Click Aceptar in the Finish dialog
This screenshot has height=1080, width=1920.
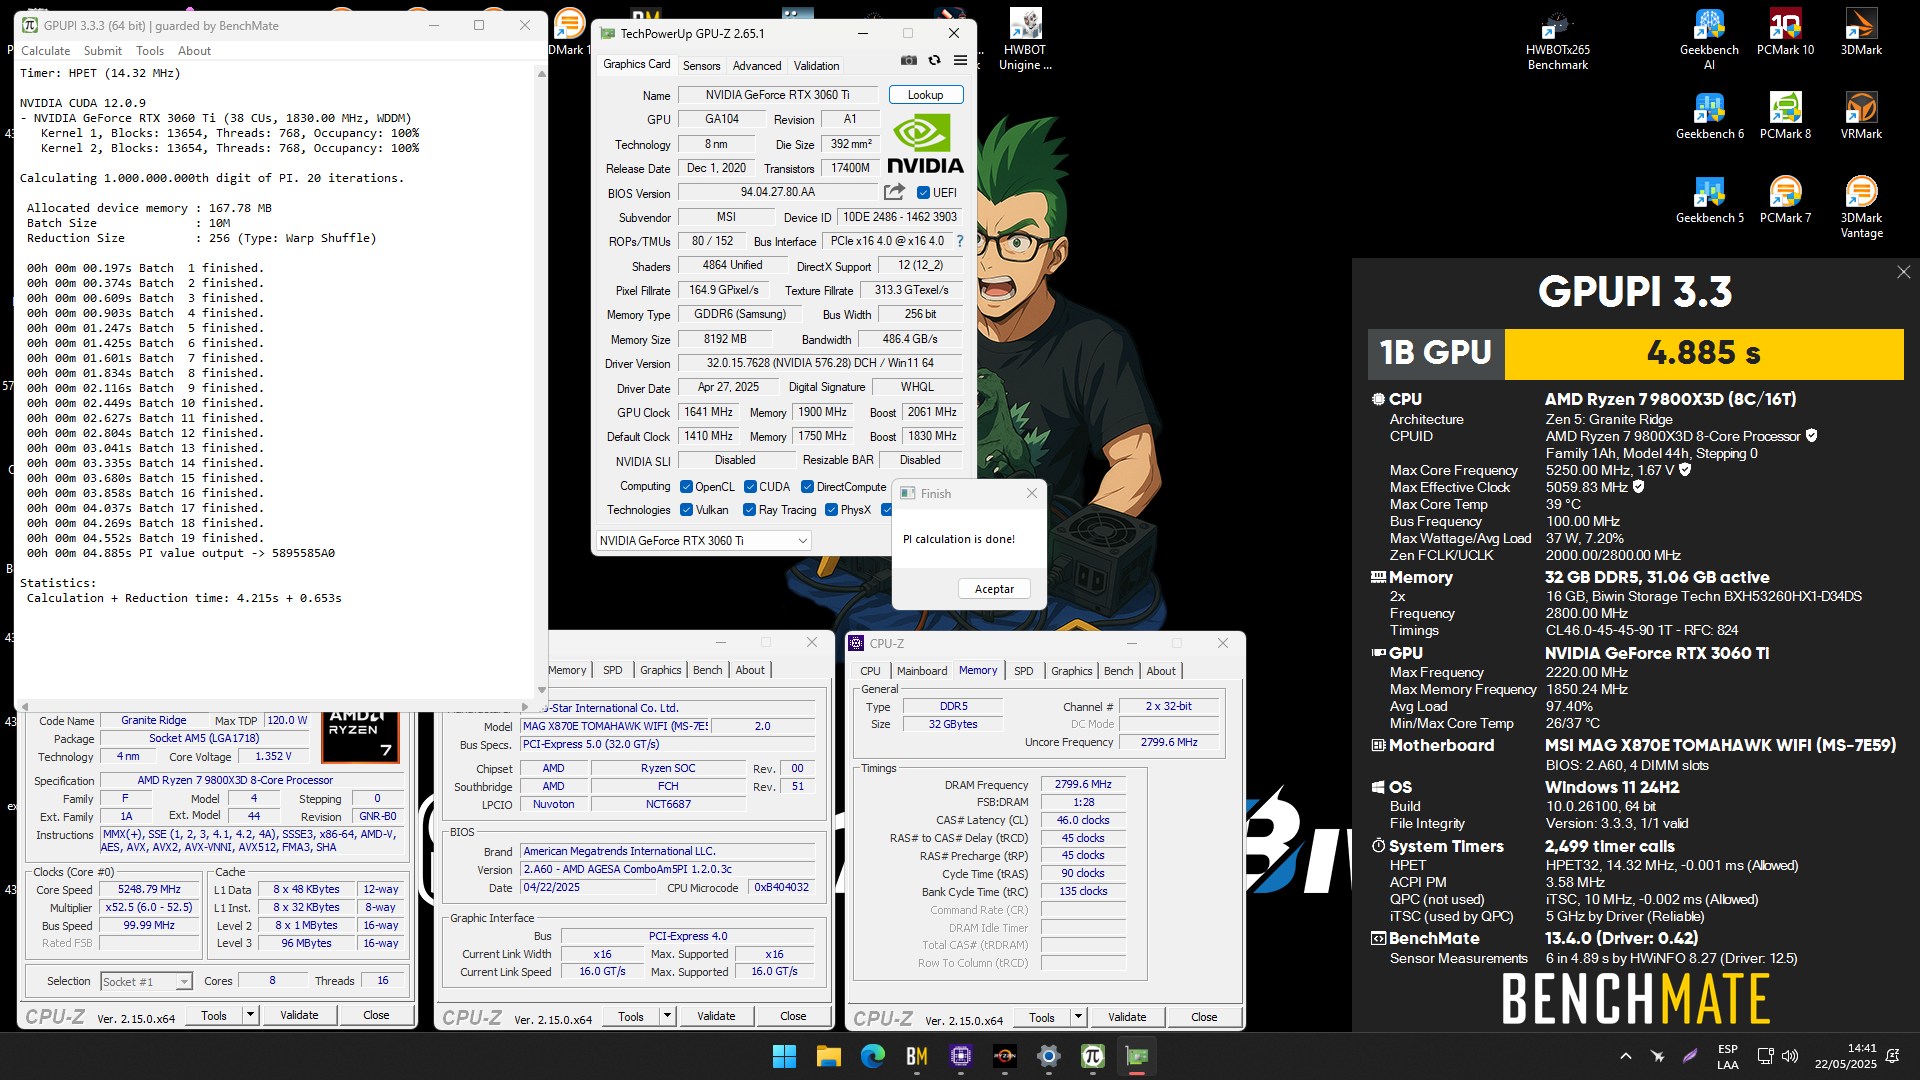(994, 589)
